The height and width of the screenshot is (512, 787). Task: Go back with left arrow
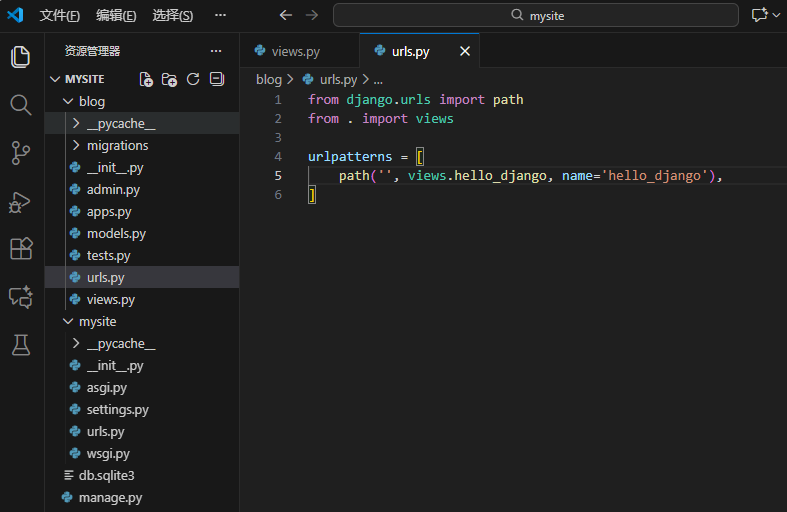tap(286, 15)
